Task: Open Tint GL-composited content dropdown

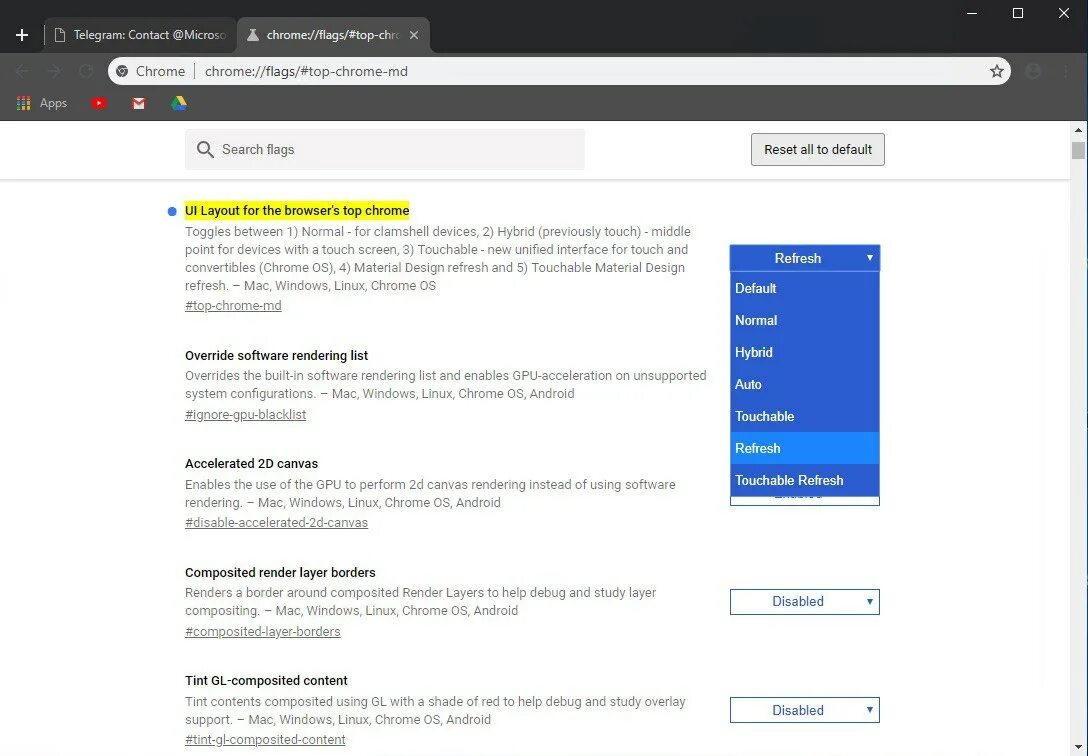Action: point(805,710)
